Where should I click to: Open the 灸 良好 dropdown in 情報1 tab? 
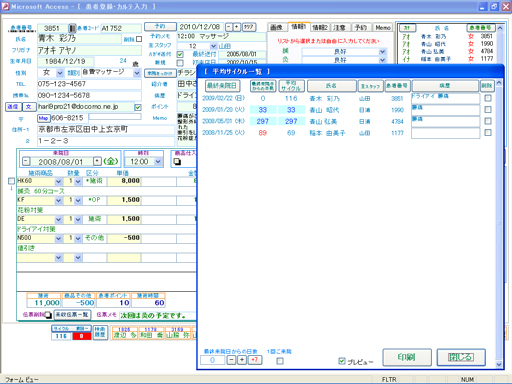pos(383,60)
